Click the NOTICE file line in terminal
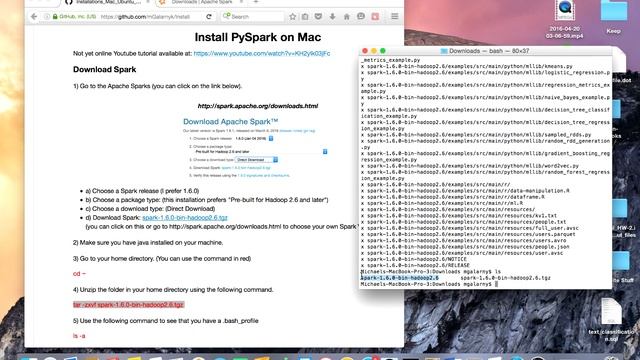The height and width of the screenshot is (360, 640). point(413,259)
